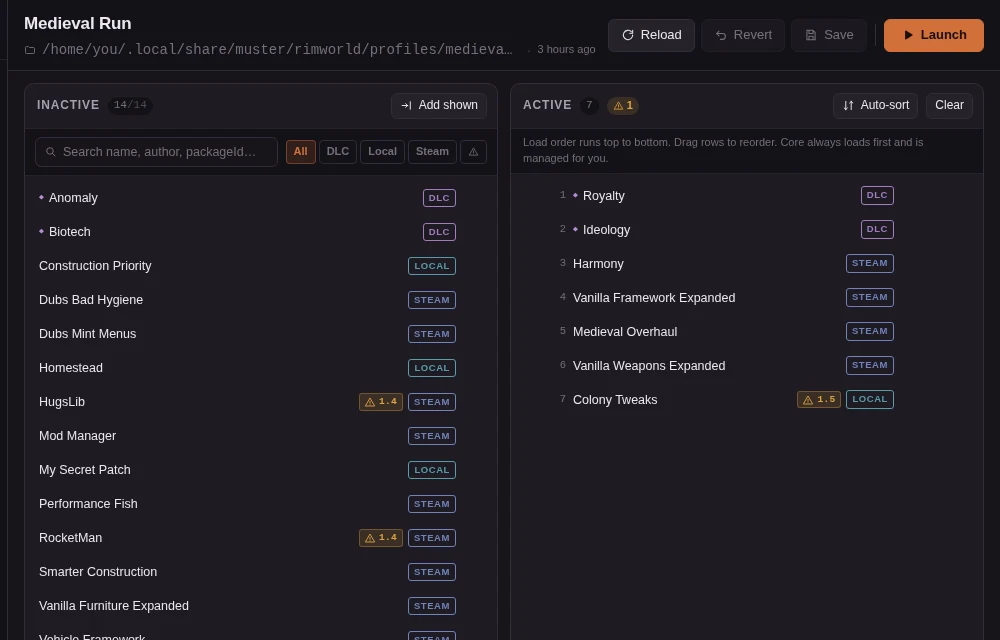Image resolution: width=1000 pixels, height=640 pixels.
Task: Select My Secret Patch mod row
Action: point(261,470)
